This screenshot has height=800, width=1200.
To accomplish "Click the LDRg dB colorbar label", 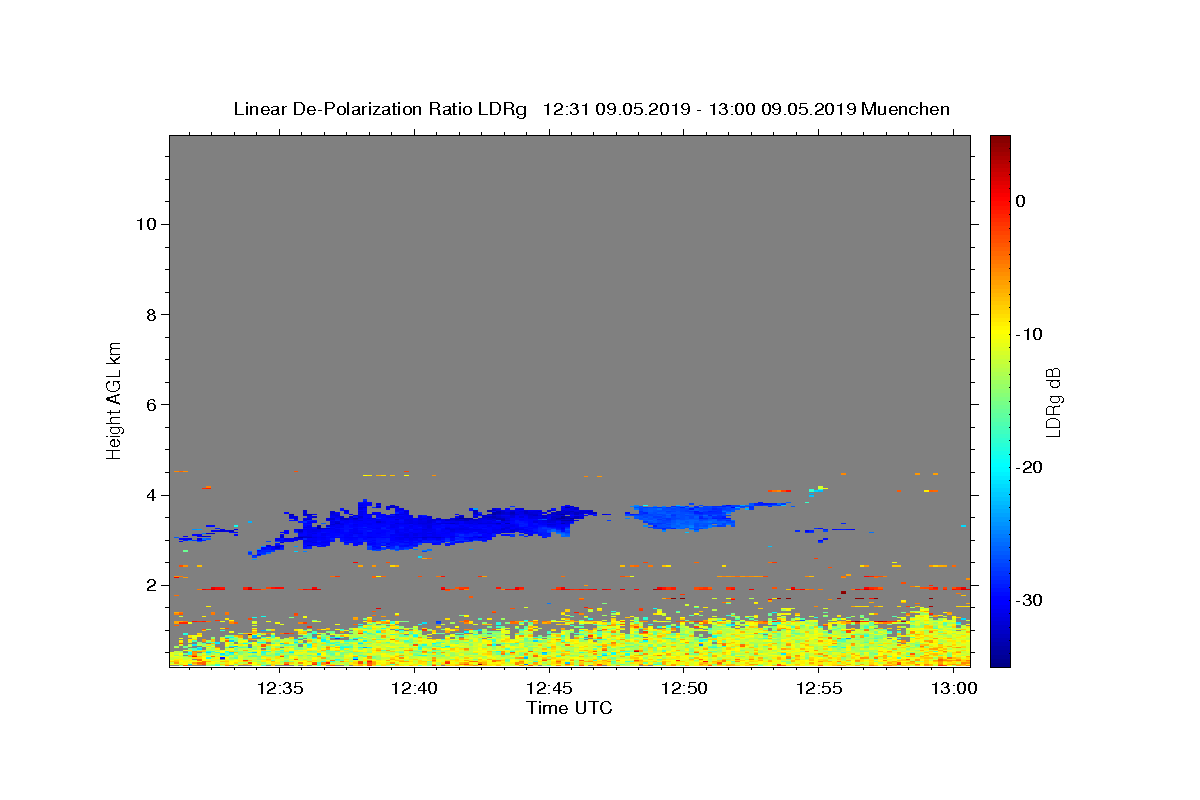I will pyautogui.click(x=1053, y=401).
